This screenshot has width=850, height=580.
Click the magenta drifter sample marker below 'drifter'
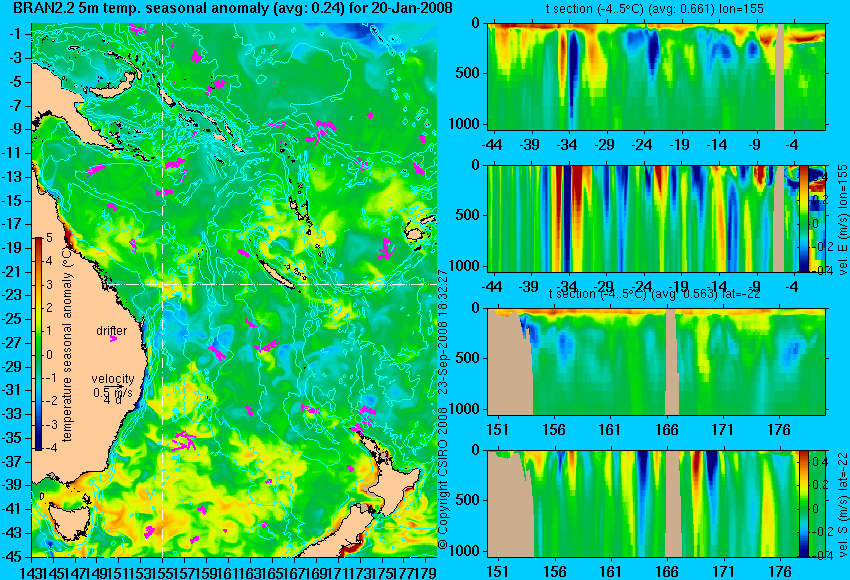113,339
